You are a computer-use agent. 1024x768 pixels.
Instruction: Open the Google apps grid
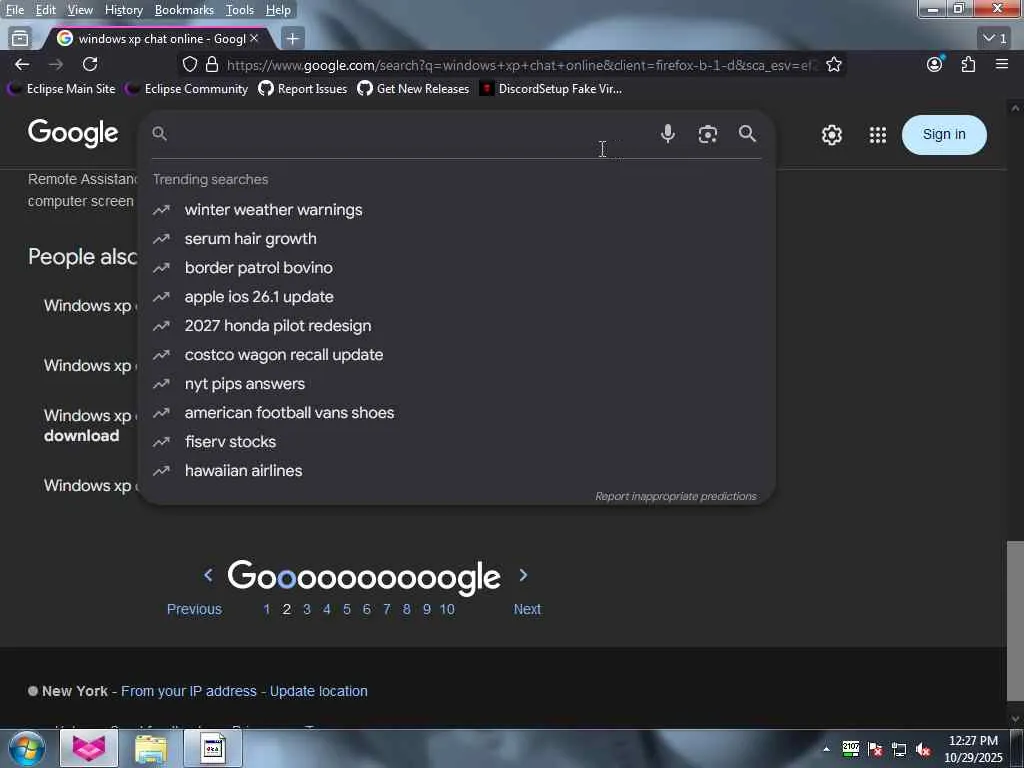pos(878,135)
